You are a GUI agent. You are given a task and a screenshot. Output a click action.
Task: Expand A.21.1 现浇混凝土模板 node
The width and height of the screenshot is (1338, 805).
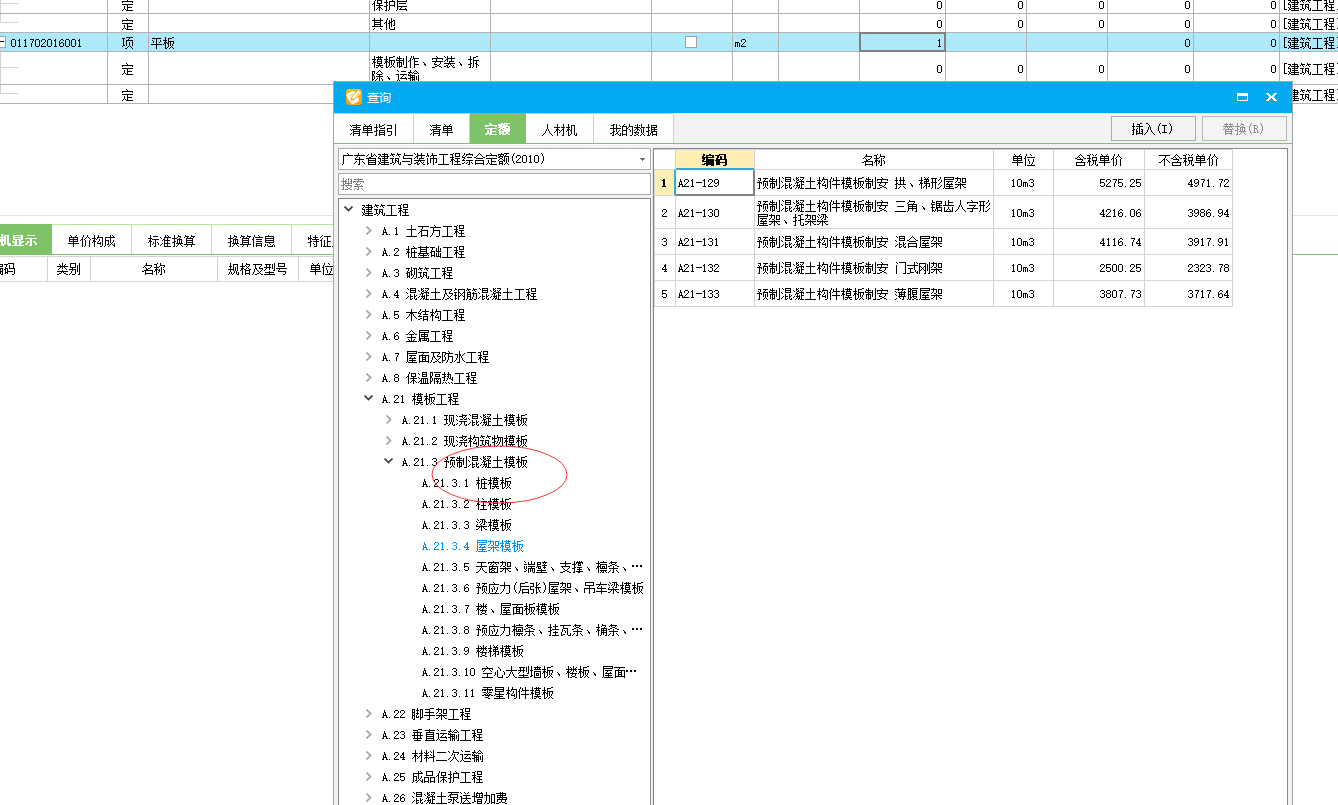388,420
